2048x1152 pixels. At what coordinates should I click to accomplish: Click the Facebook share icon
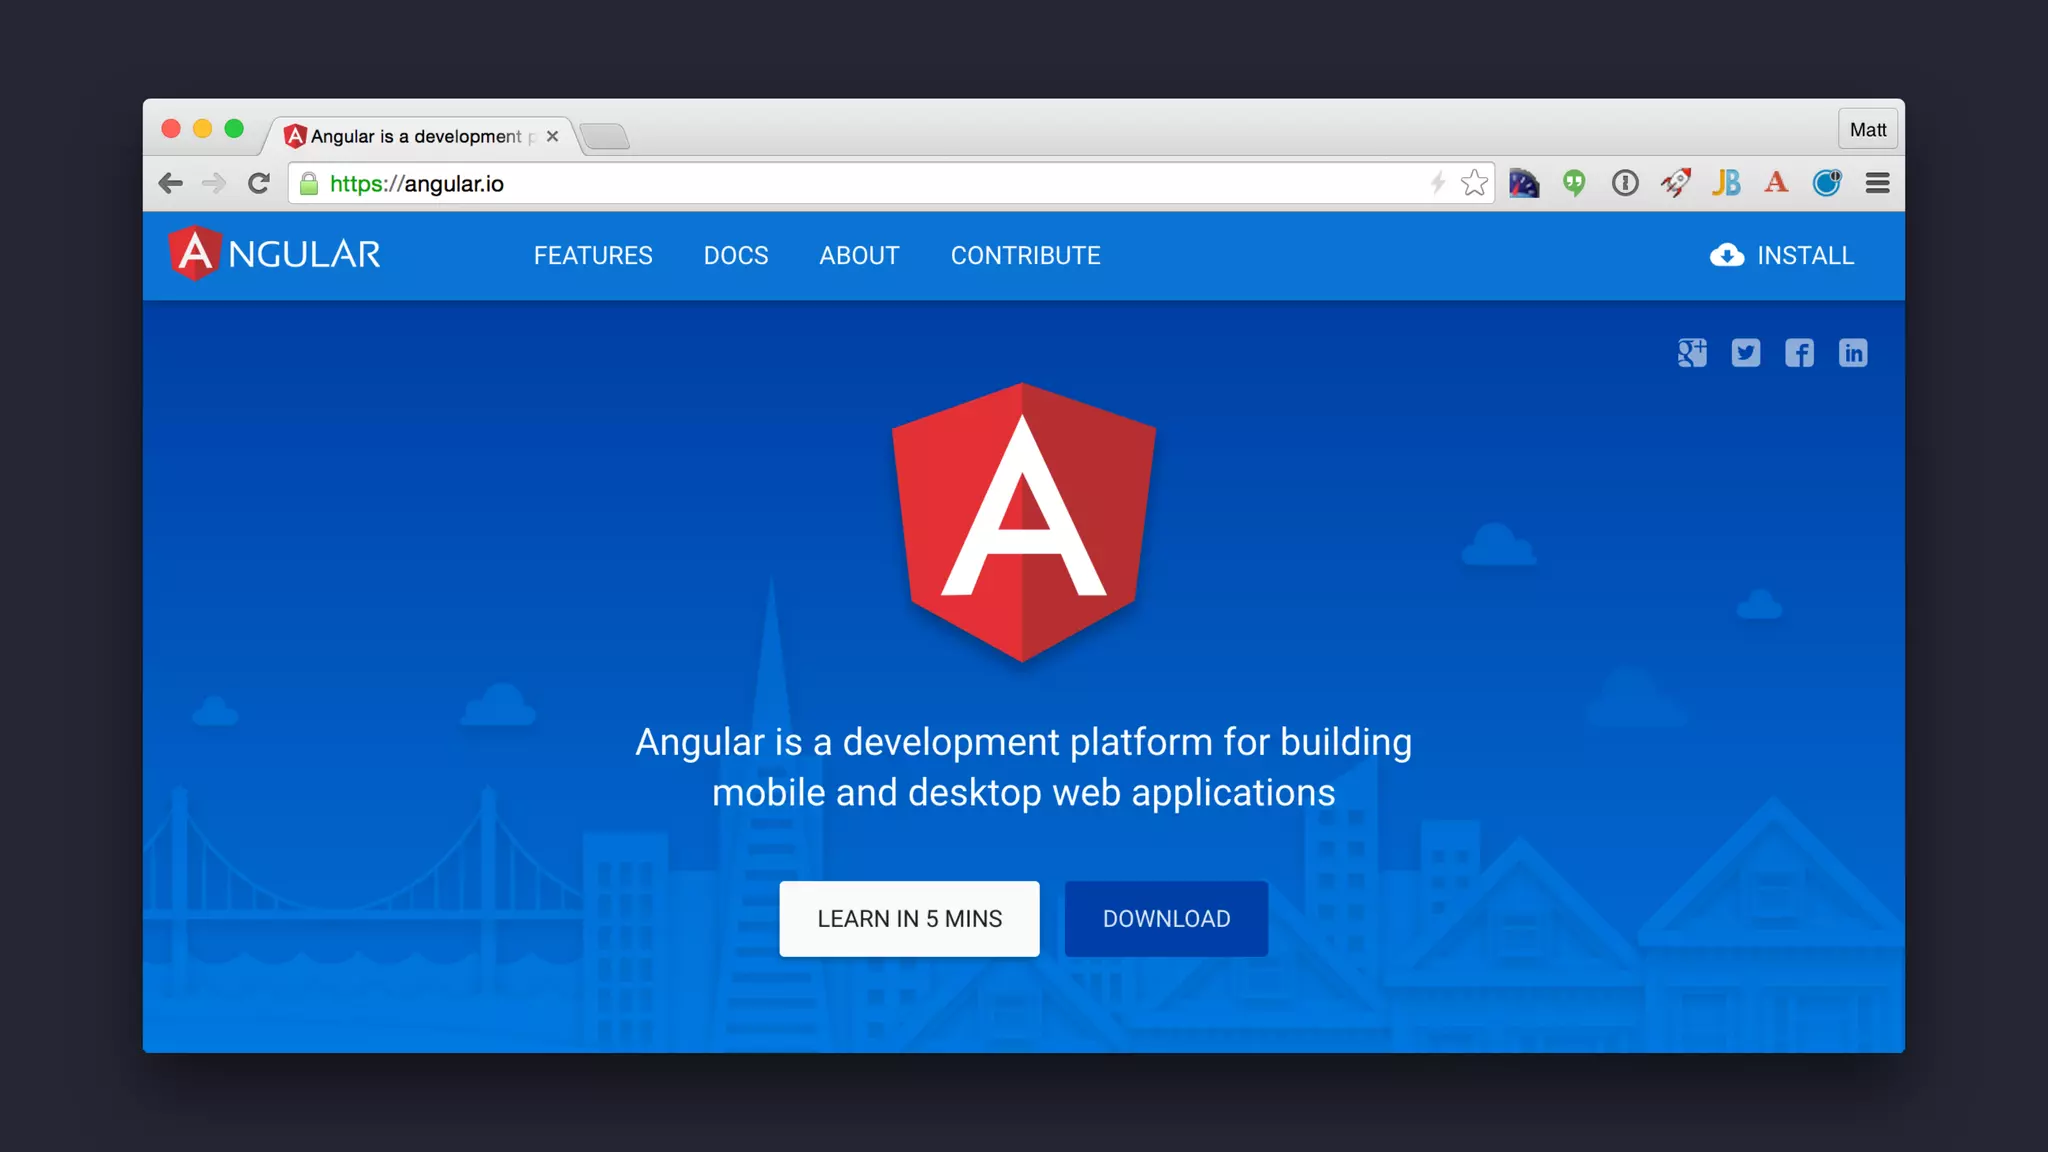[x=1799, y=353]
